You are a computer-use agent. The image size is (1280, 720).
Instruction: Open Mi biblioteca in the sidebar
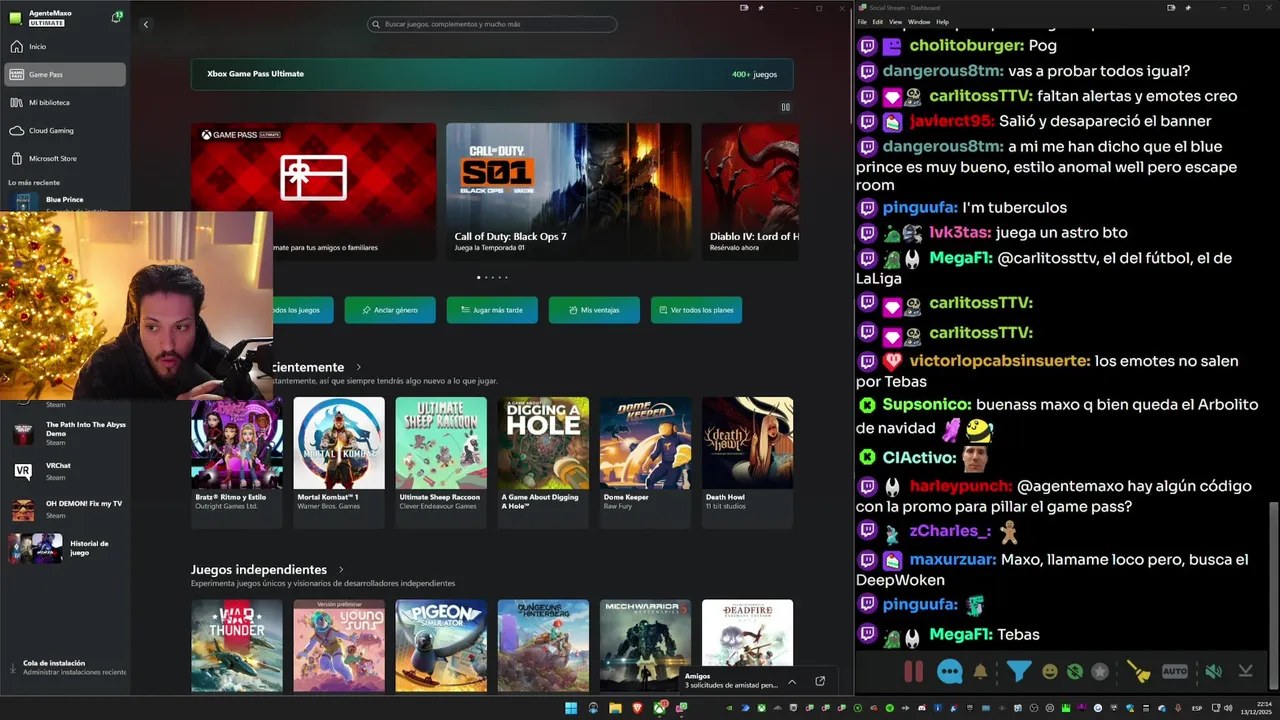click(65, 102)
